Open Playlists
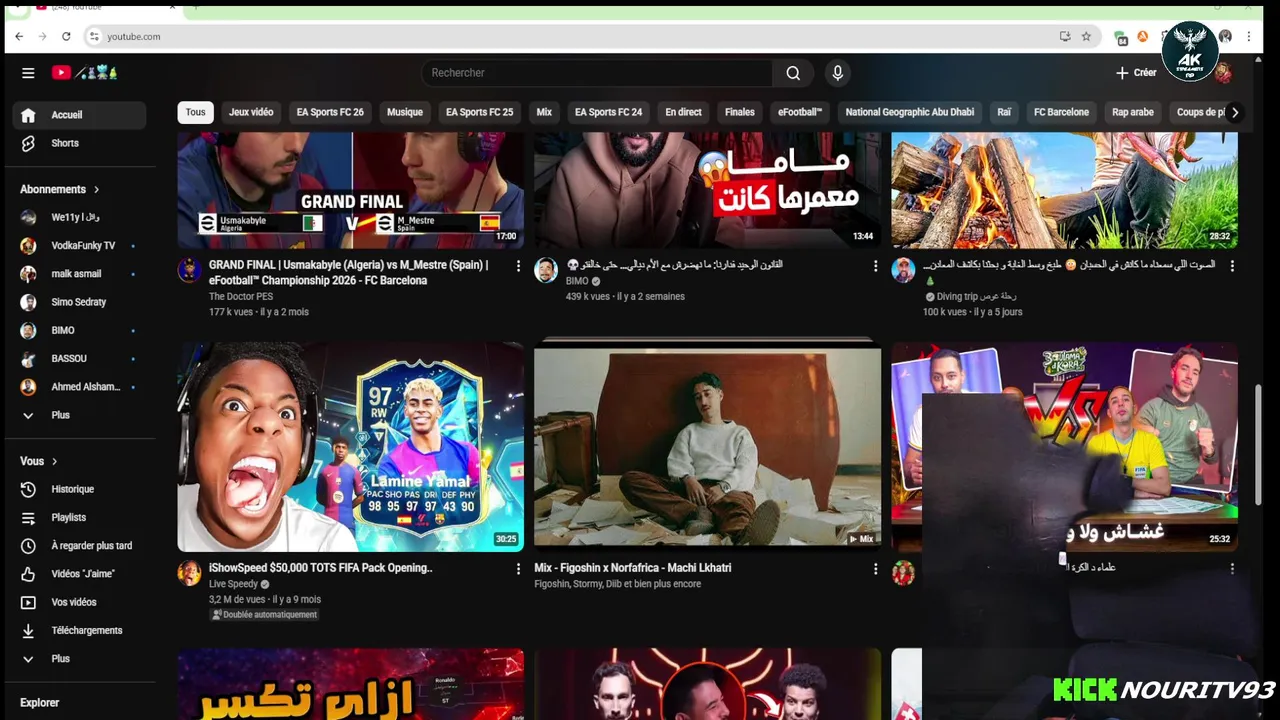This screenshot has height=720, width=1280. point(80,517)
